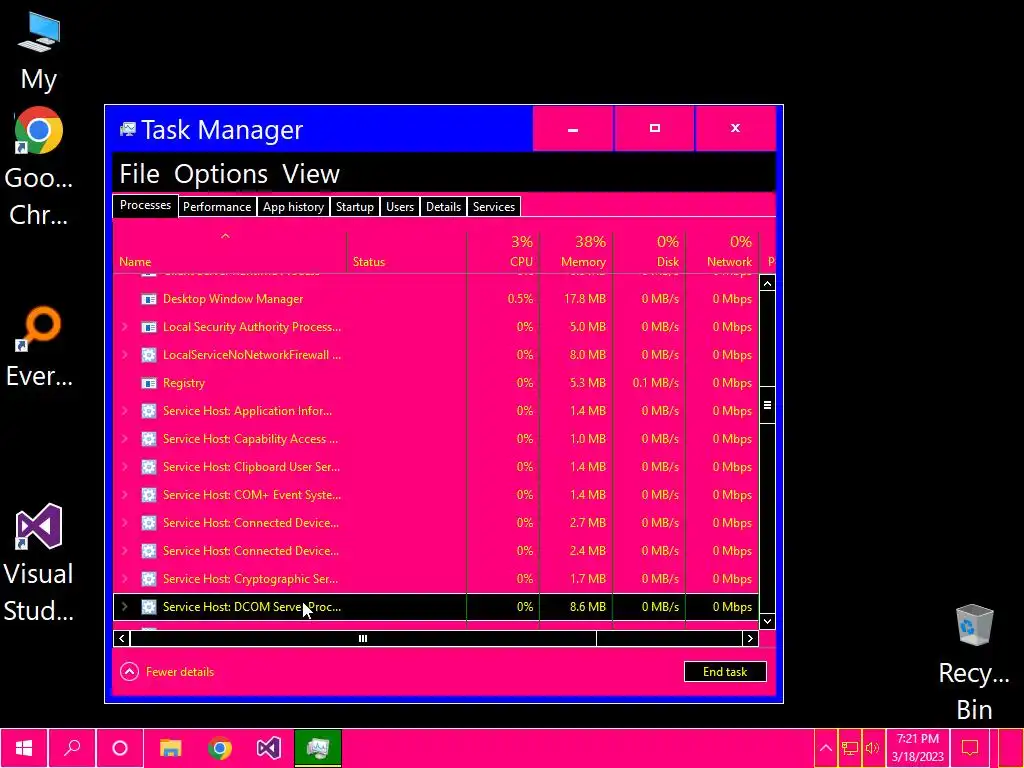Click the vertical scrollbar thumb
This screenshot has width=1024, height=768.
[x=767, y=405]
